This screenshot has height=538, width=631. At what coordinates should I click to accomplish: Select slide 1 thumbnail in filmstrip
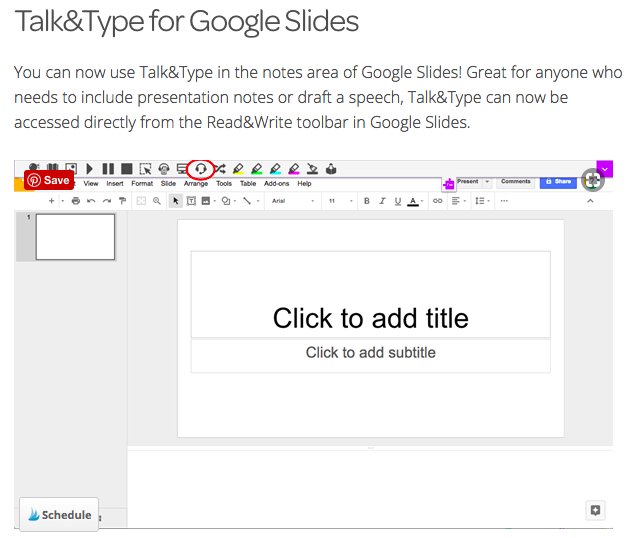(x=75, y=237)
